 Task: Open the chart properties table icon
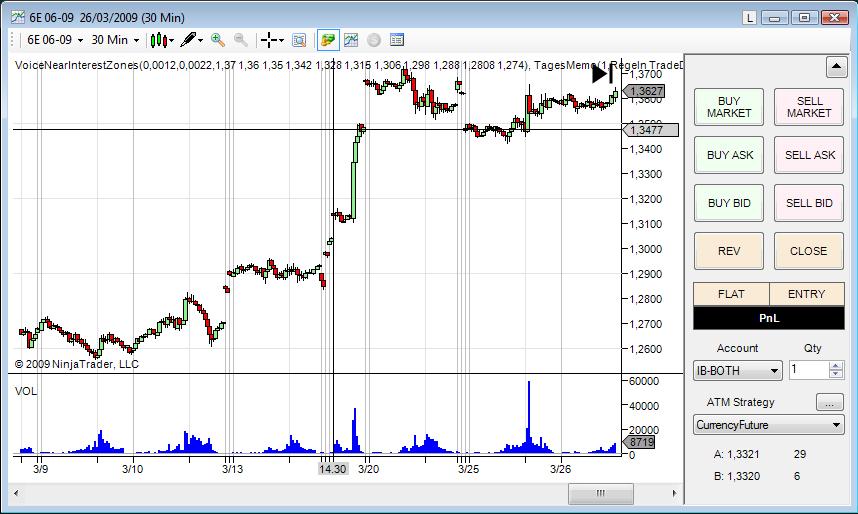[x=397, y=40]
